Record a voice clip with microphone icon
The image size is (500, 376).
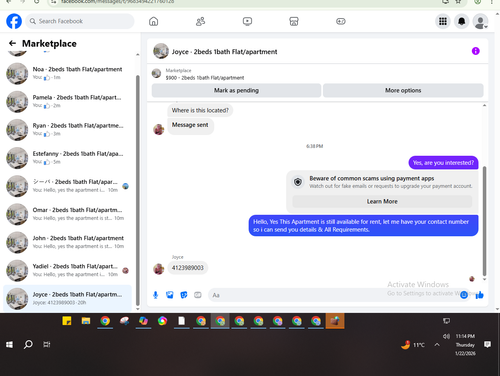(155, 295)
